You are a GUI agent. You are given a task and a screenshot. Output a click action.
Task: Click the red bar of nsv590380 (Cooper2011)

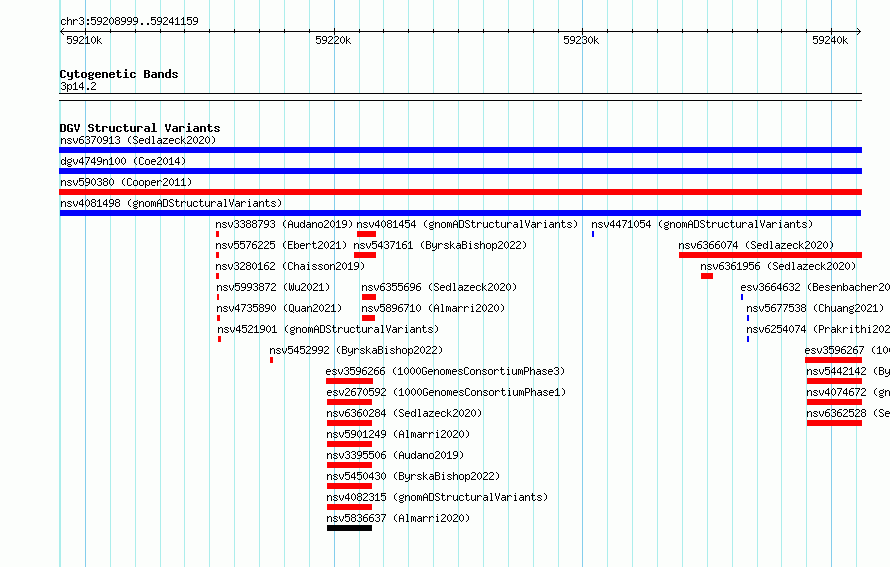click(460, 192)
